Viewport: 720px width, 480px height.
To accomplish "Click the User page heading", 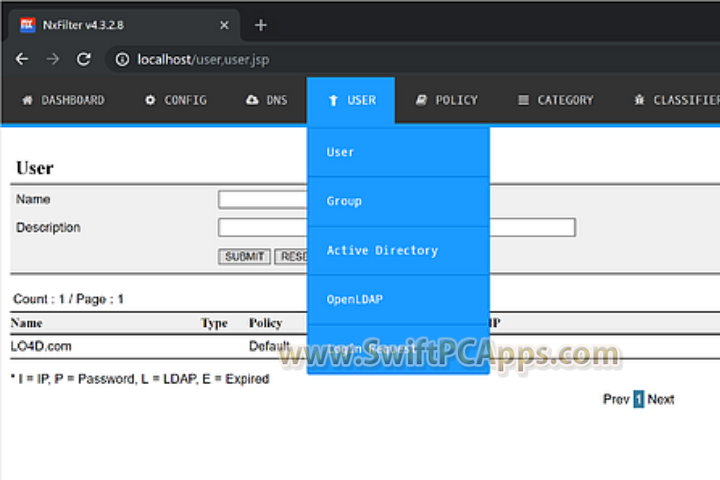I will coord(35,168).
